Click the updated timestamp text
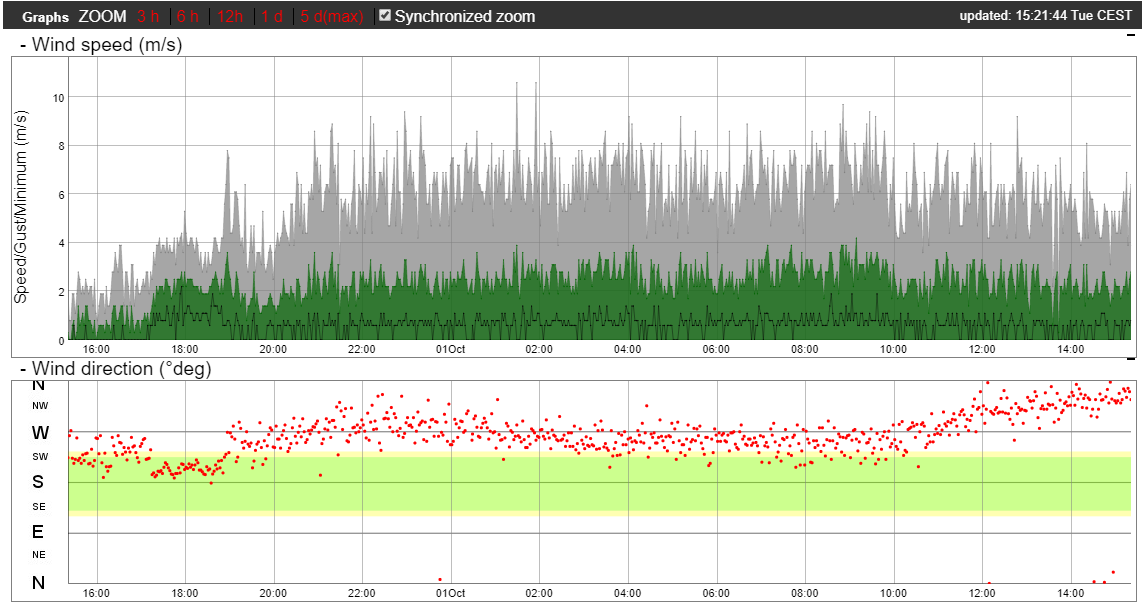Image resolution: width=1142 pixels, height=602 pixels. click(1045, 16)
